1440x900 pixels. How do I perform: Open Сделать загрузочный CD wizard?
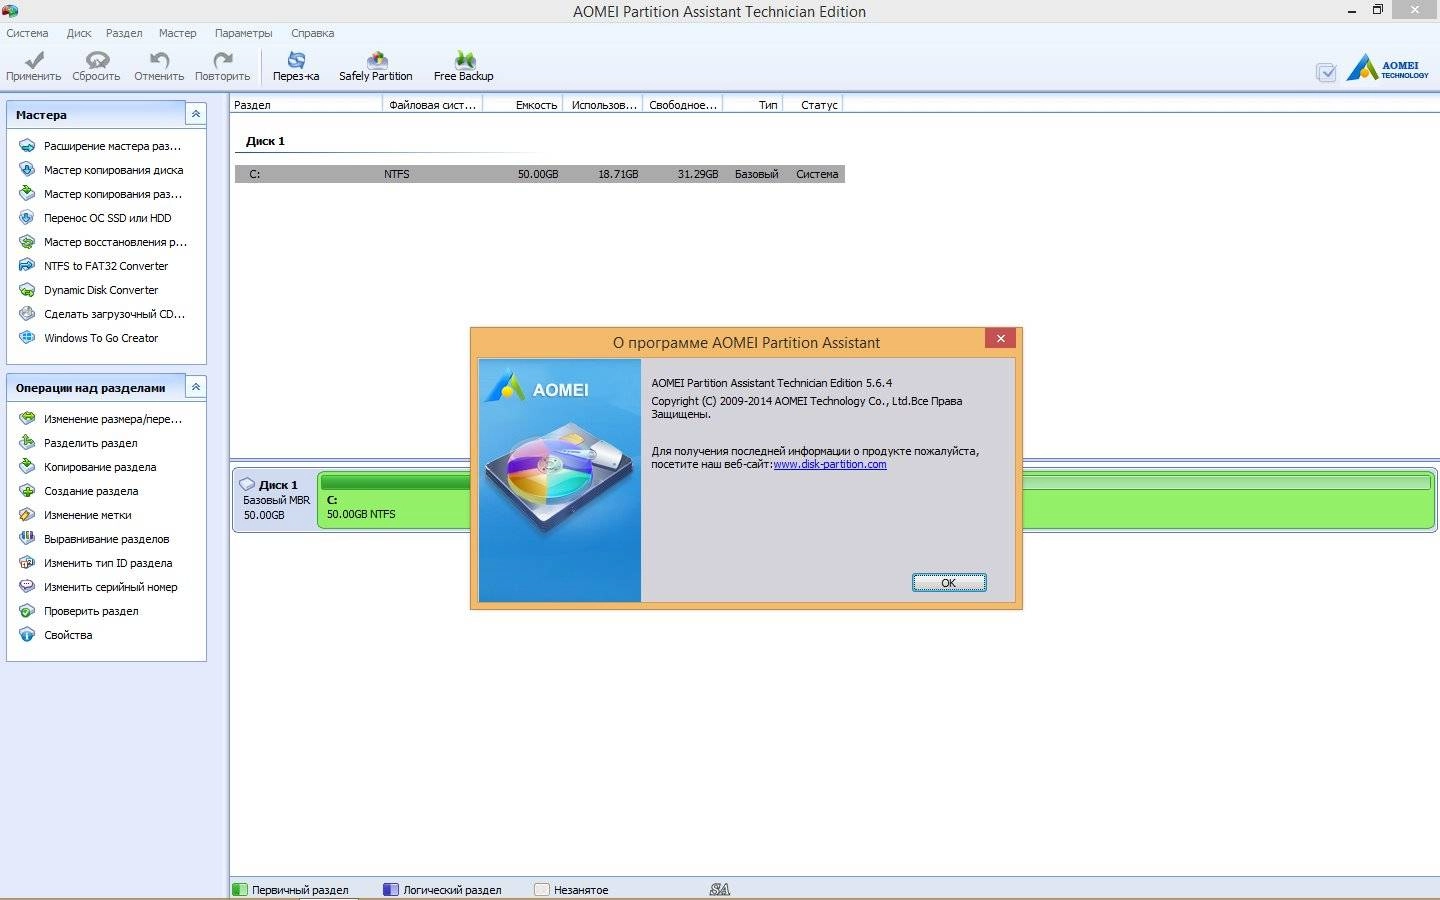114,314
